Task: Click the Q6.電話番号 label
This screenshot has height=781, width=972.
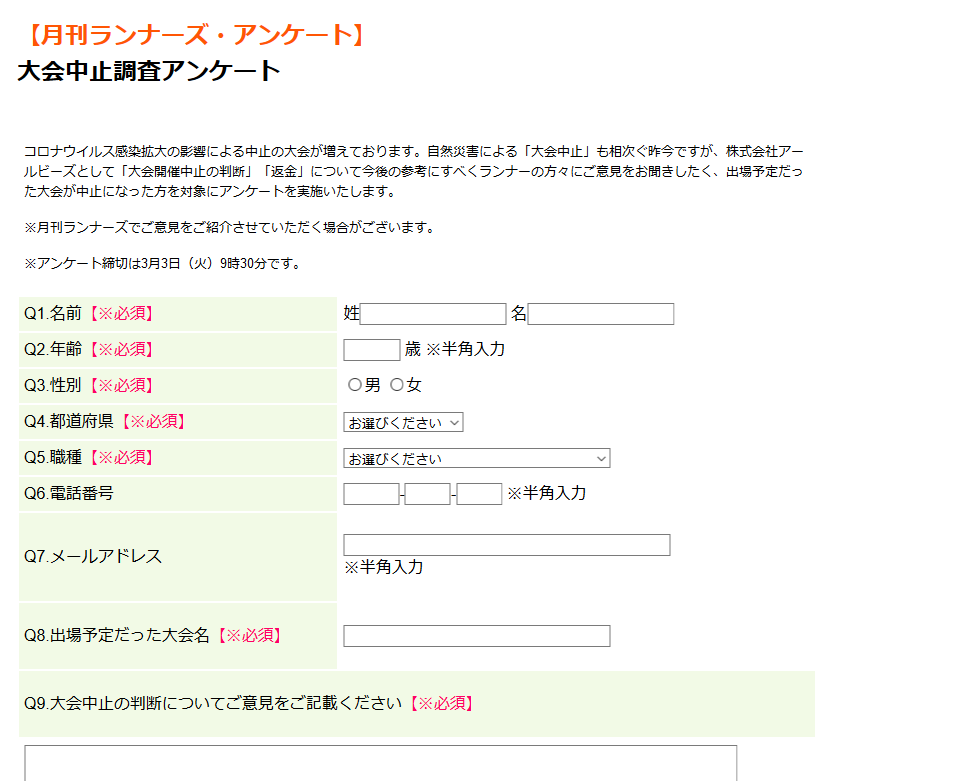Action: [x=69, y=493]
